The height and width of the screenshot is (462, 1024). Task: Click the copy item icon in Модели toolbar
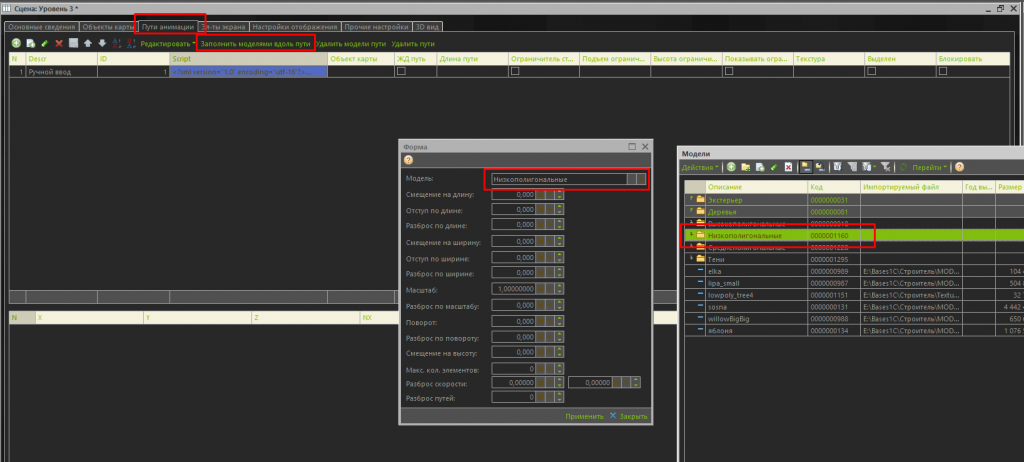[760, 167]
